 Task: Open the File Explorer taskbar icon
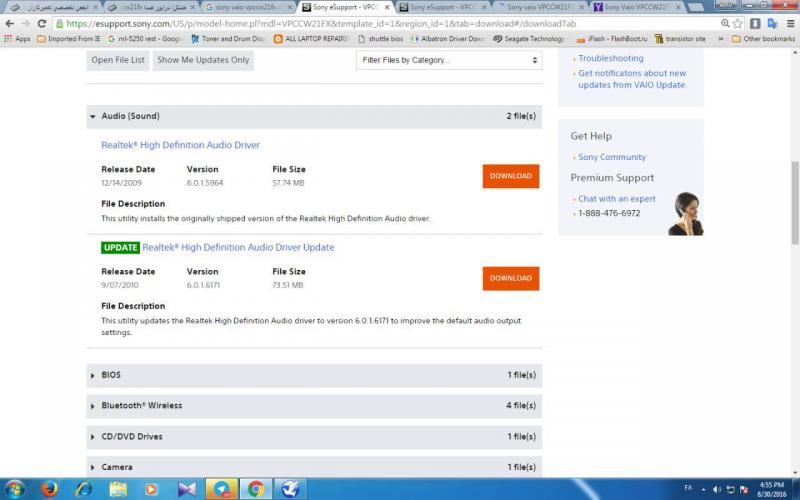118,489
